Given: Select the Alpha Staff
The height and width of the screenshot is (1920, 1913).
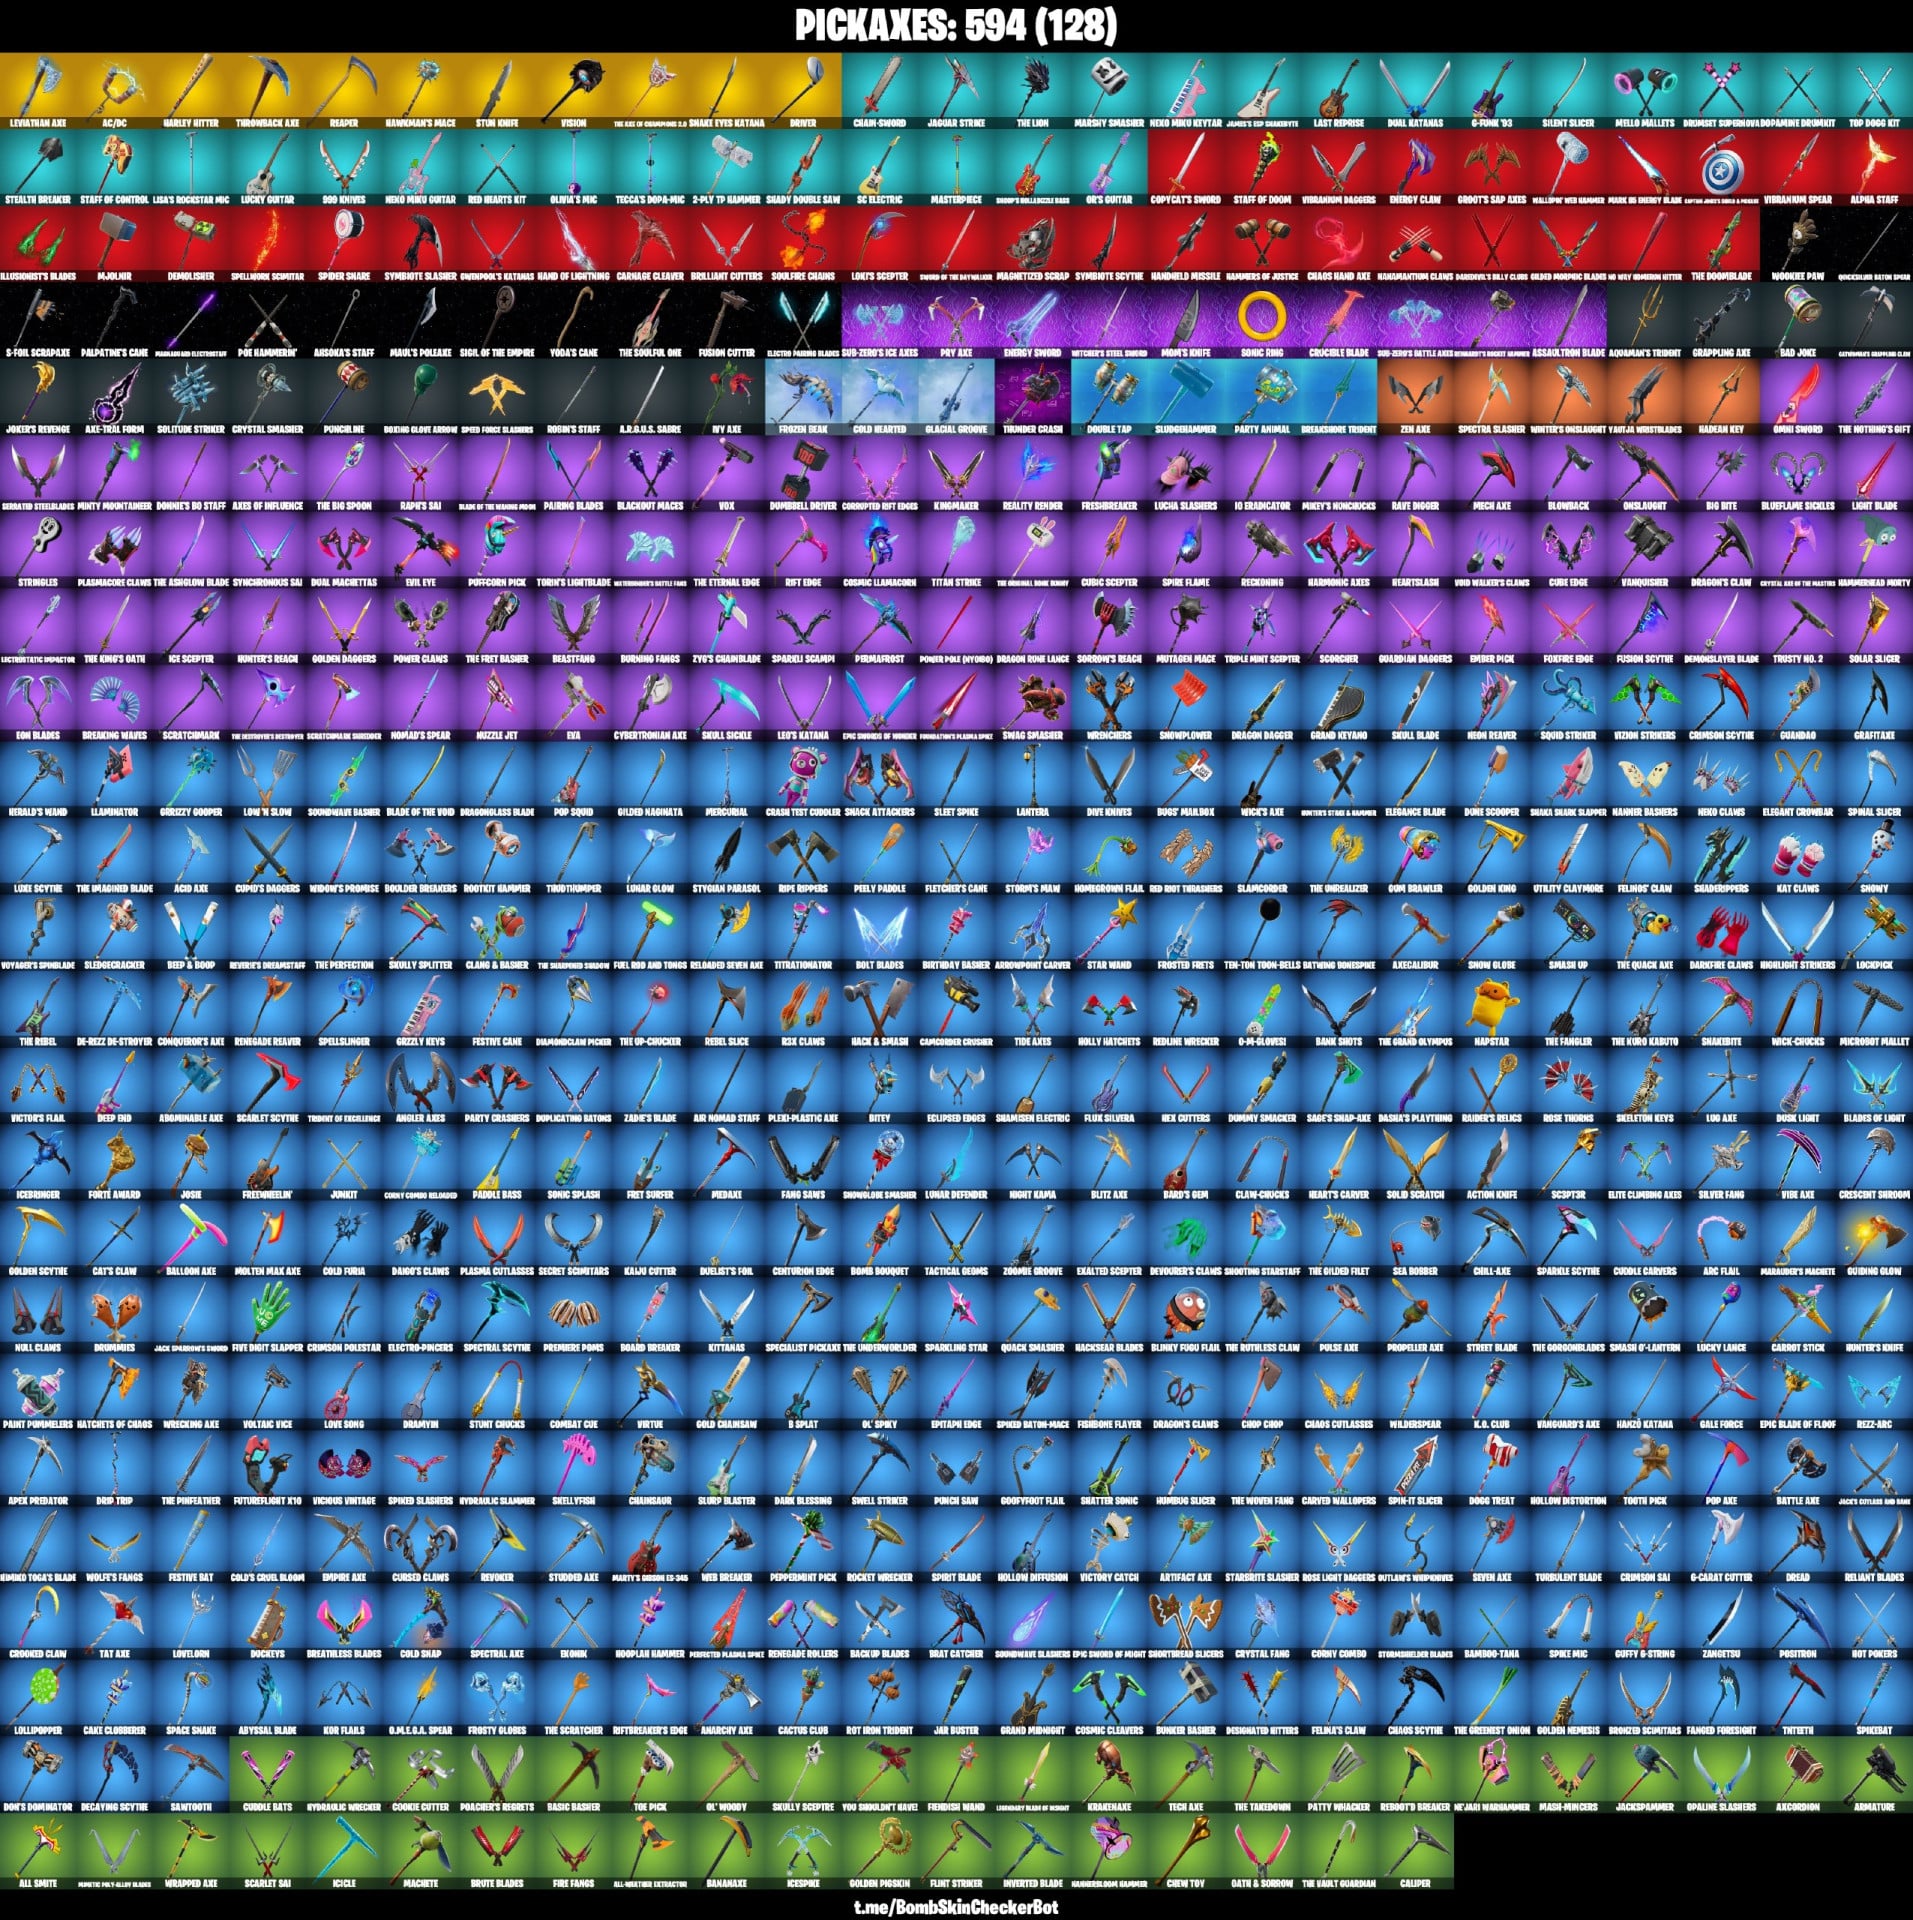Looking at the screenshot, I should 1874,168.
